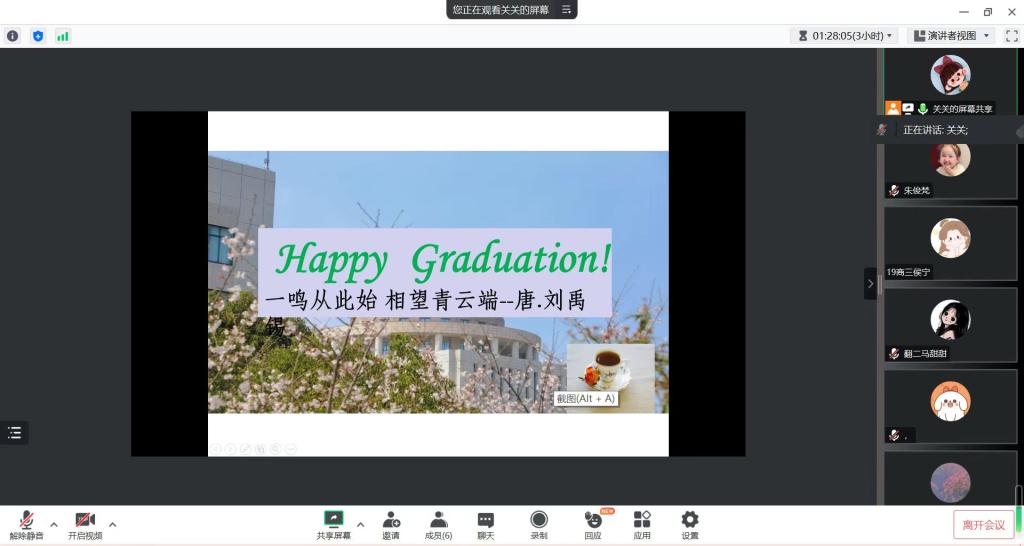Click the blue security shield icon
Viewport: 1024px width, 546px height.
click(38, 36)
